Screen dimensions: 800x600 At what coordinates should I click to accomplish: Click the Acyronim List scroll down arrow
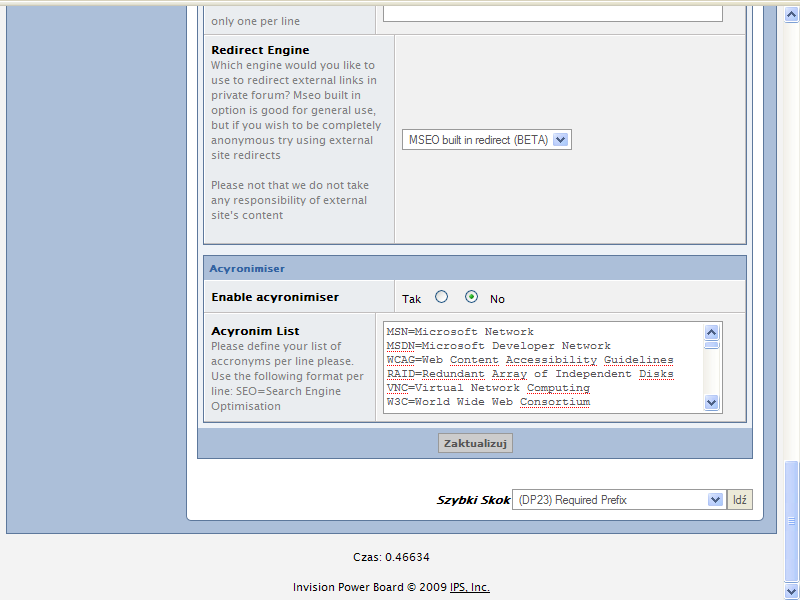[712, 402]
